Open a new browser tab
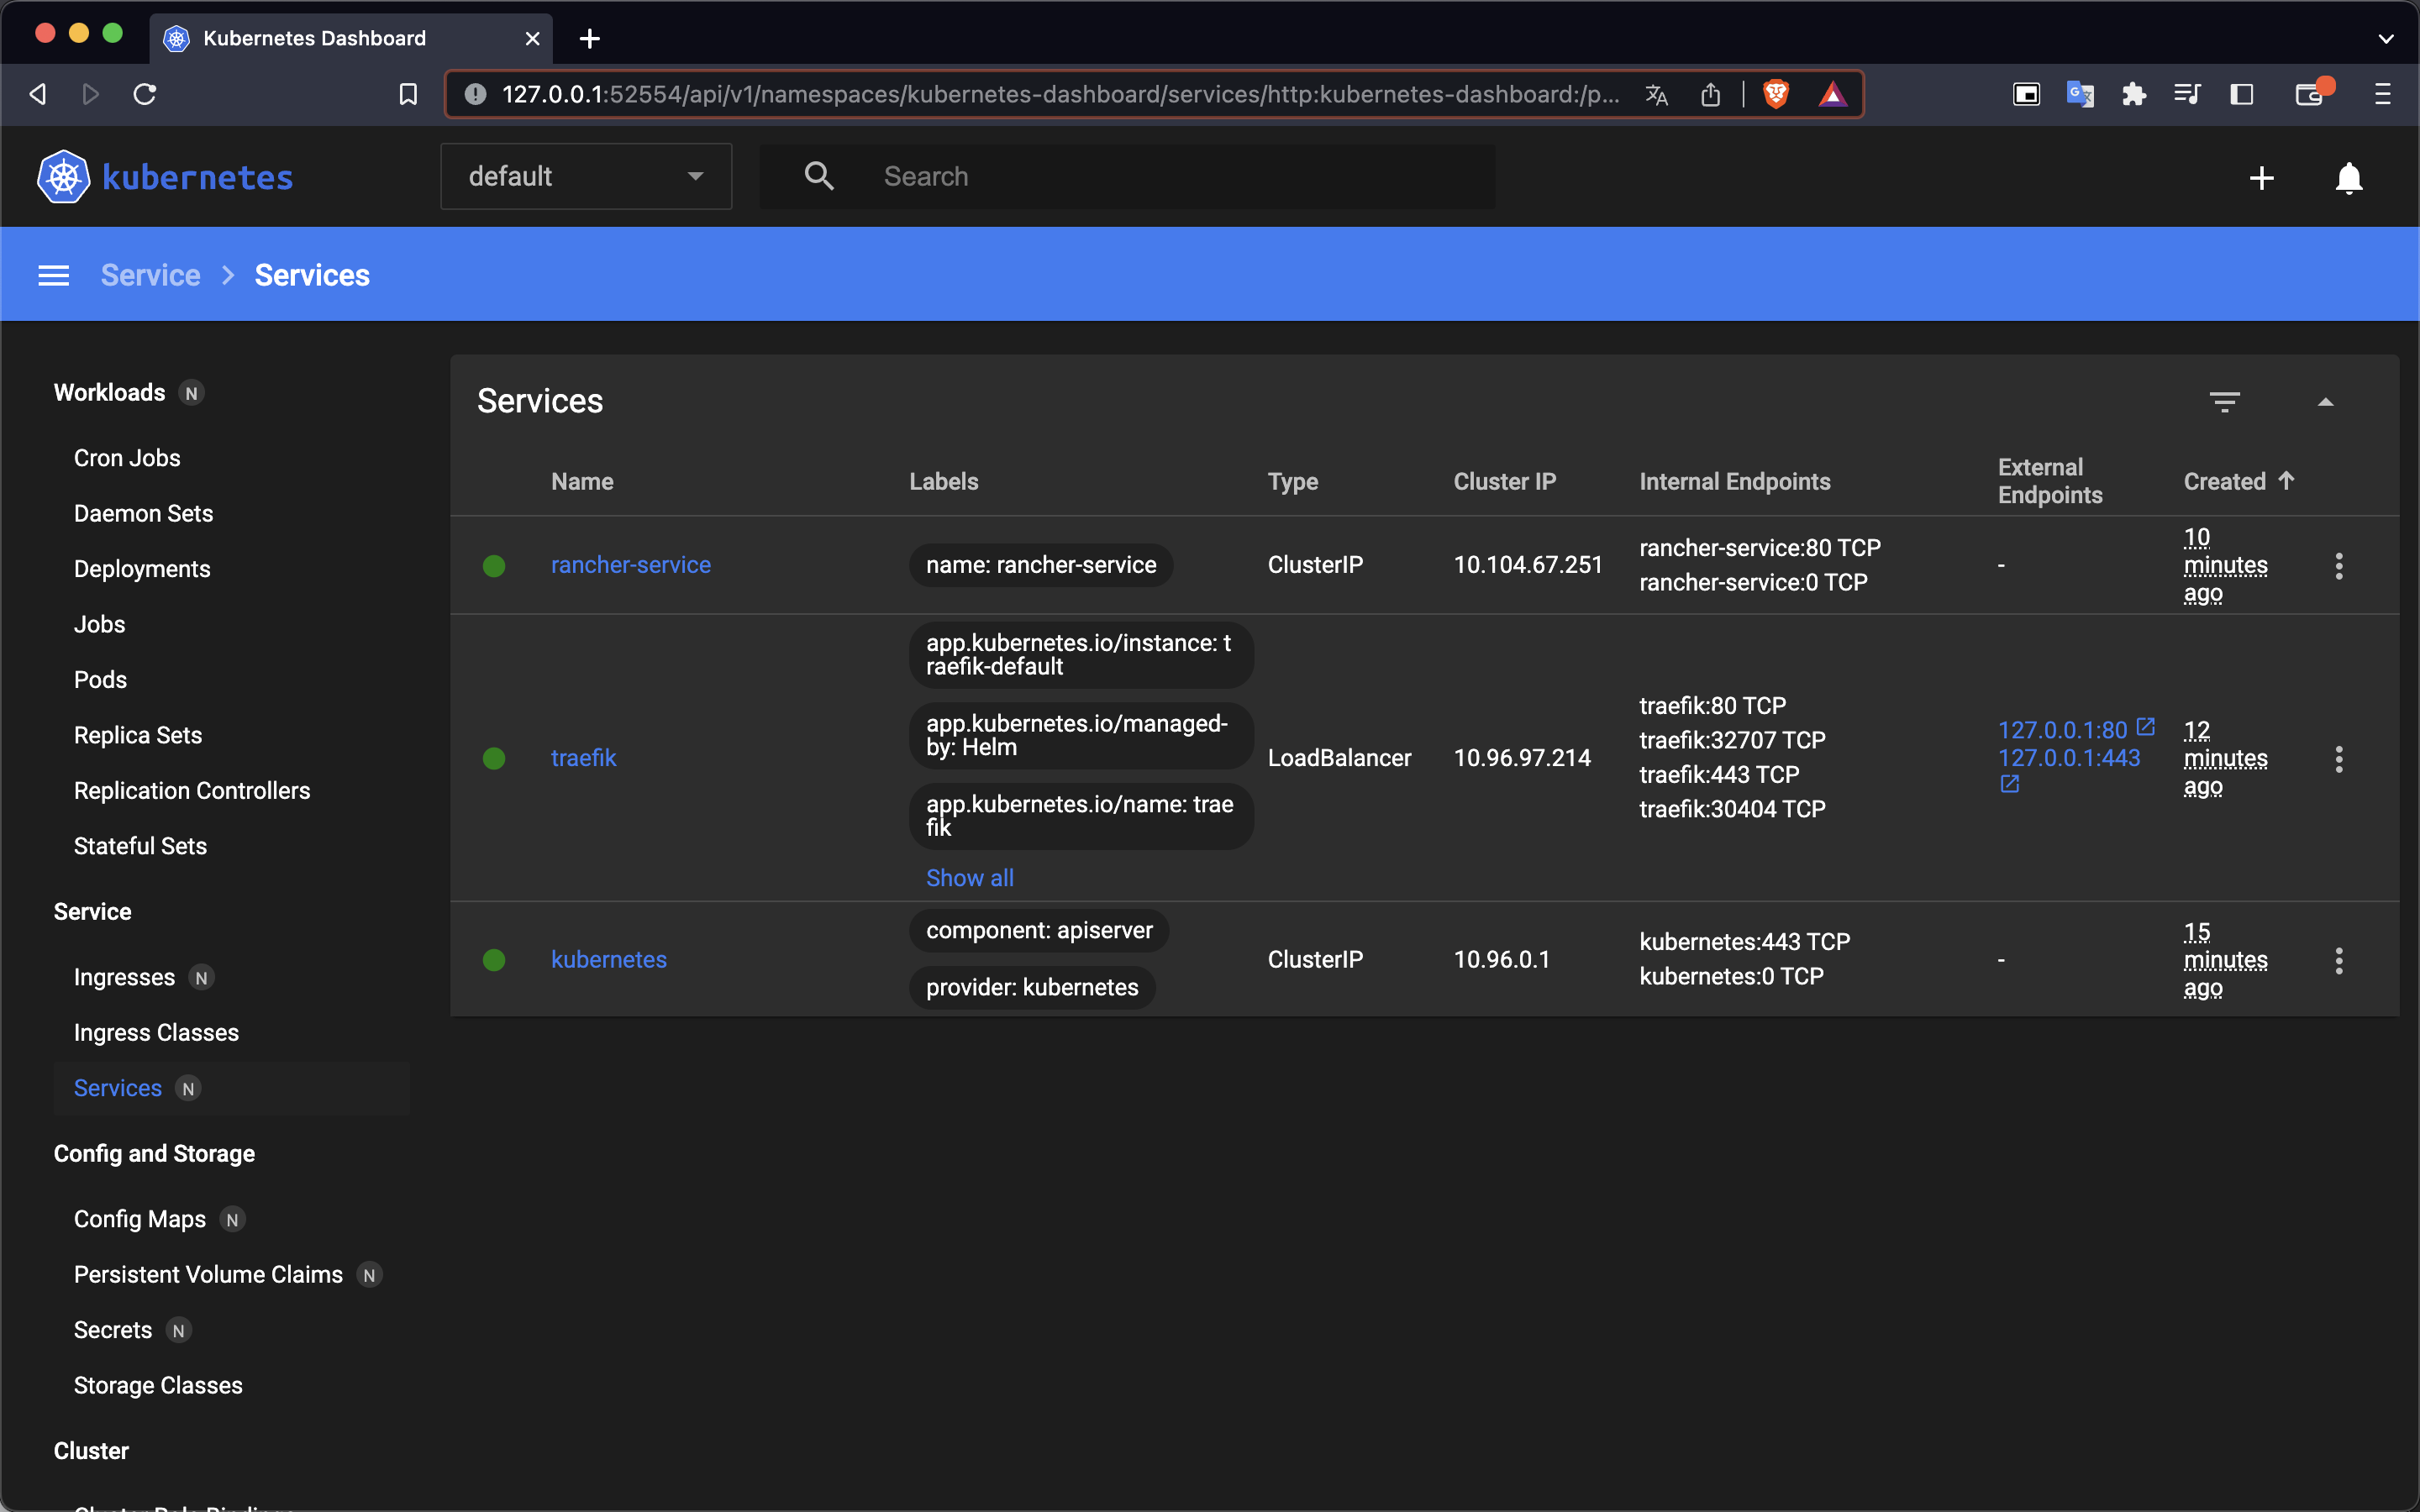The height and width of the screenshot is (1512, 2420). (x=590, y=38)
